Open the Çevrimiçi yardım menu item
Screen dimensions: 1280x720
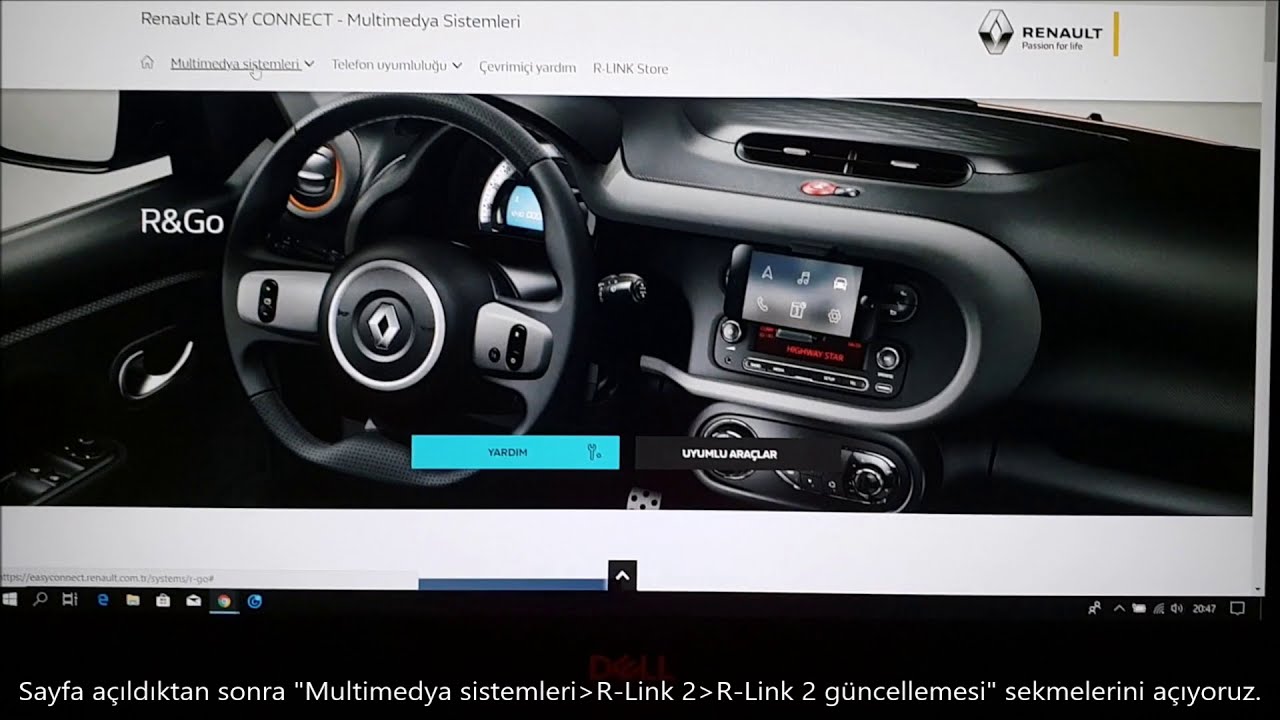(527, 67)
